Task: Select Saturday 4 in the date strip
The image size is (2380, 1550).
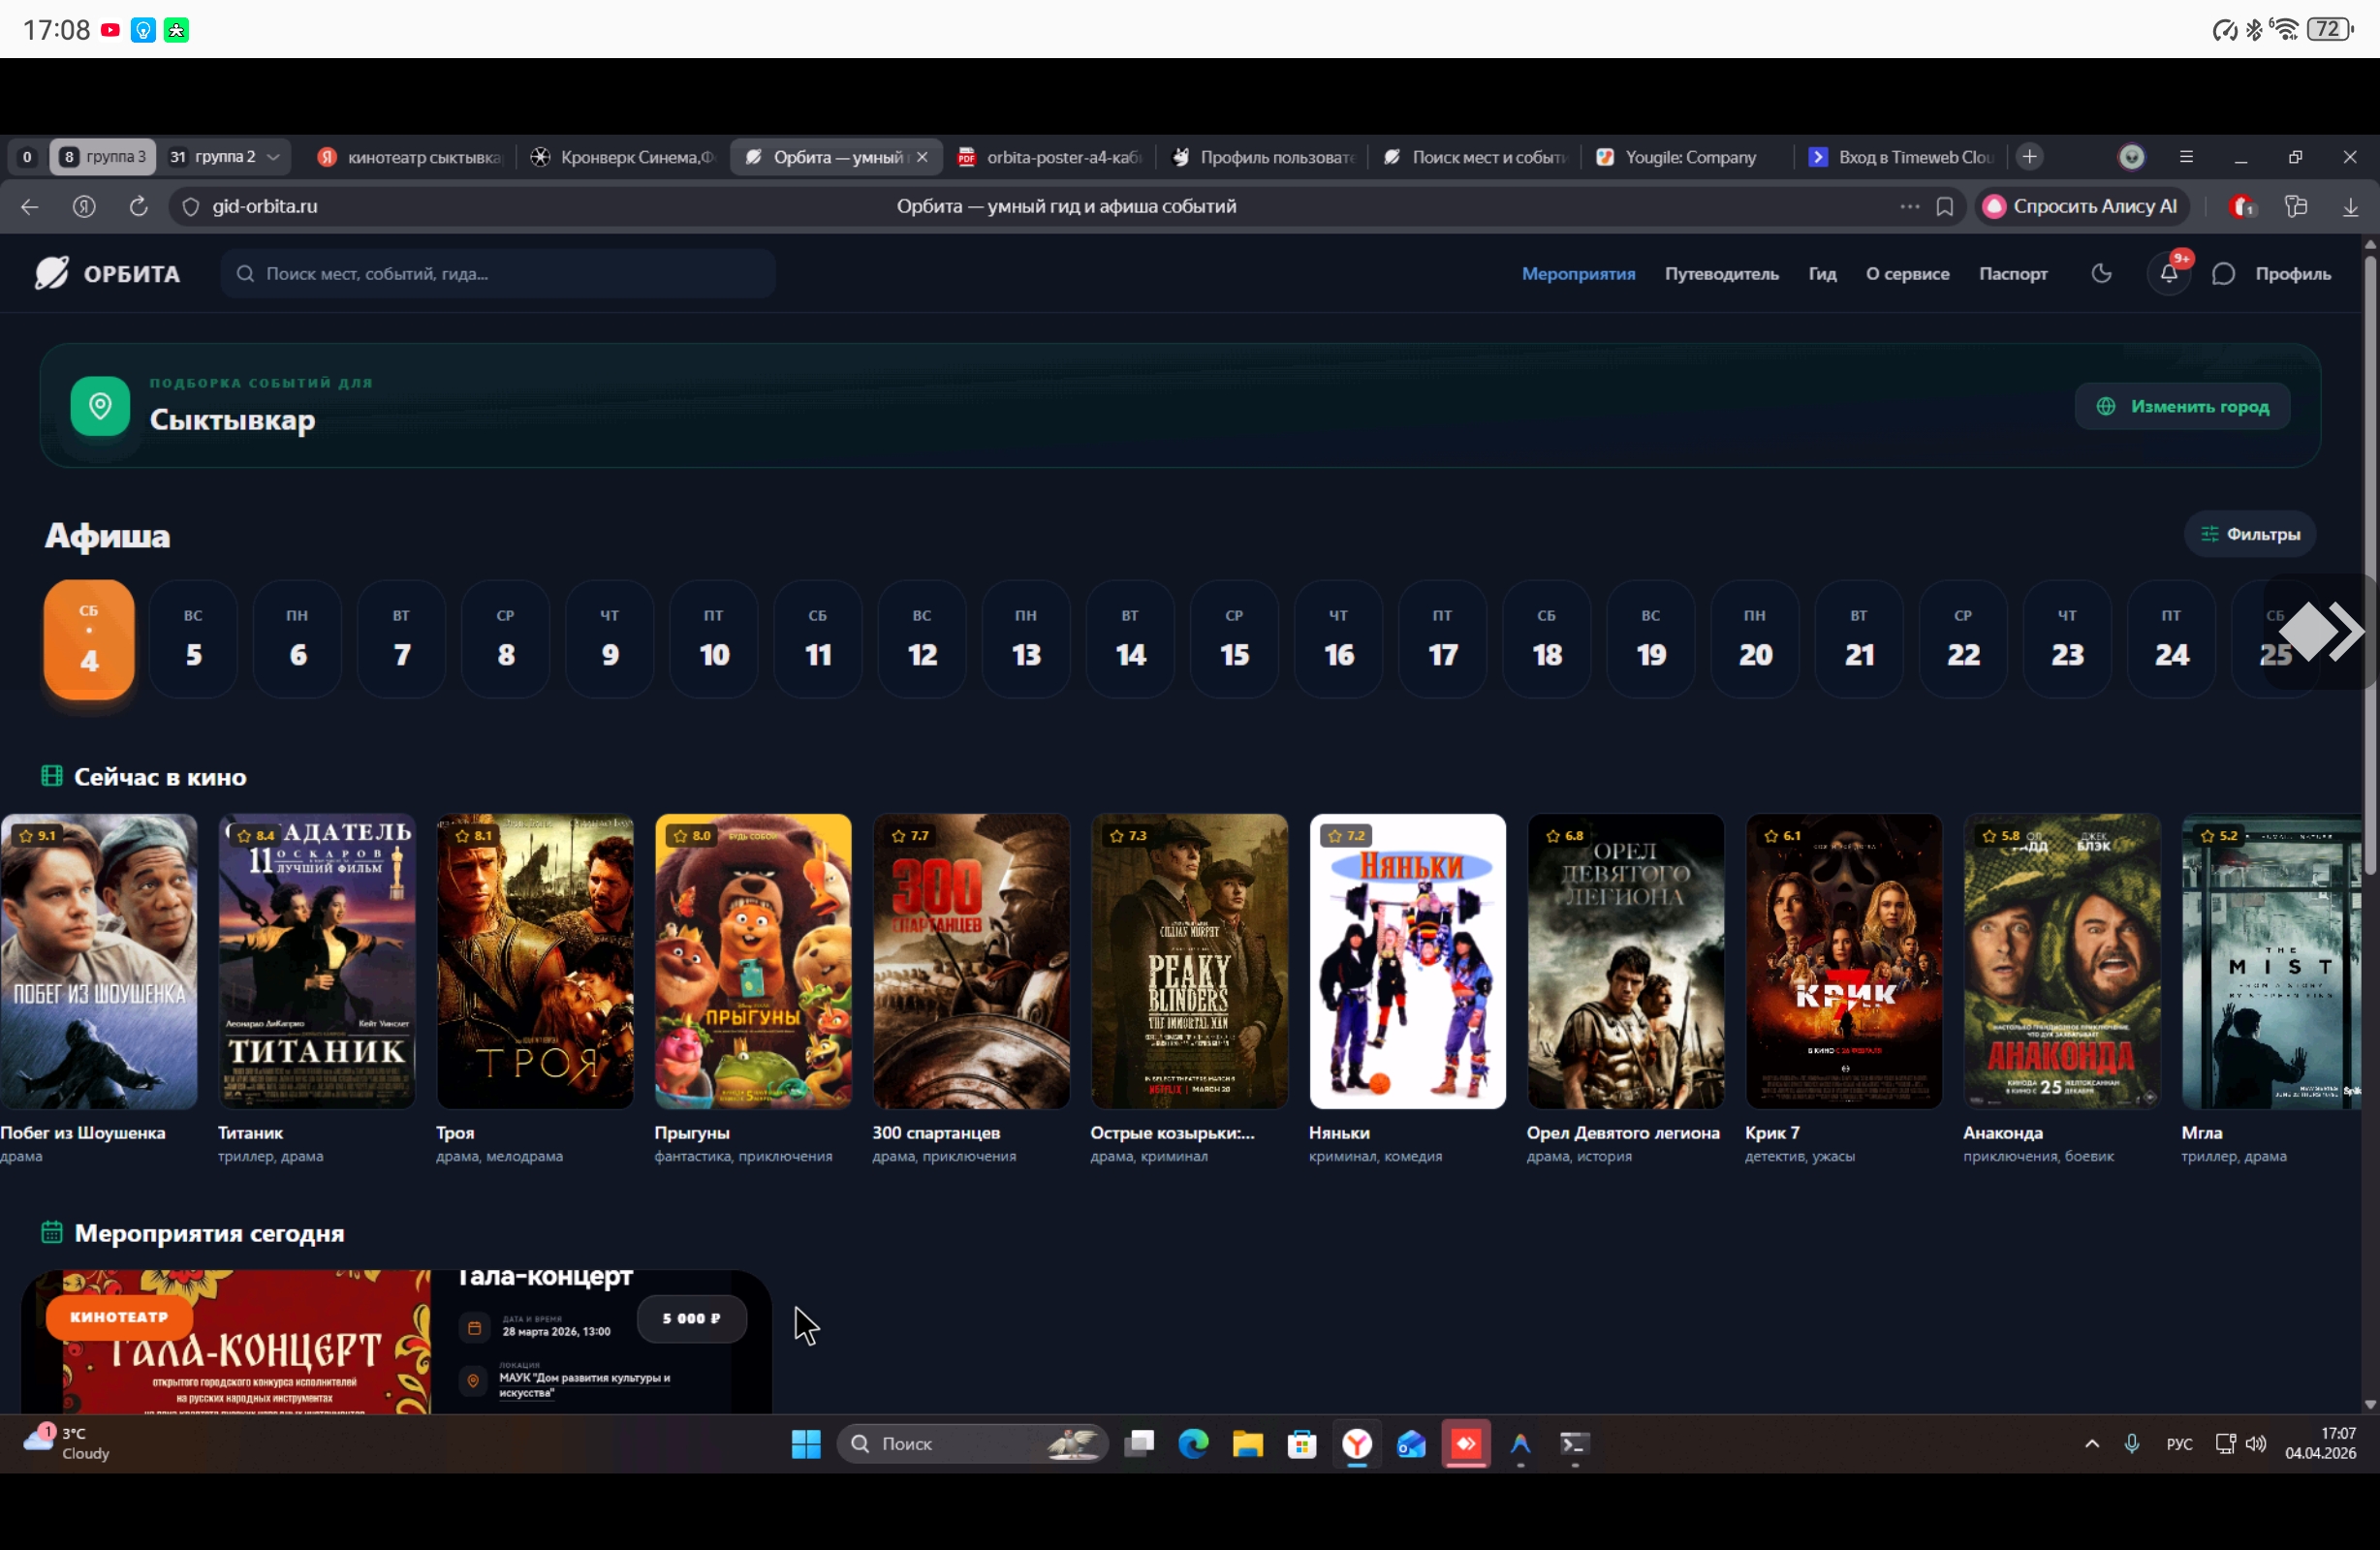Action: coord(89,639)
